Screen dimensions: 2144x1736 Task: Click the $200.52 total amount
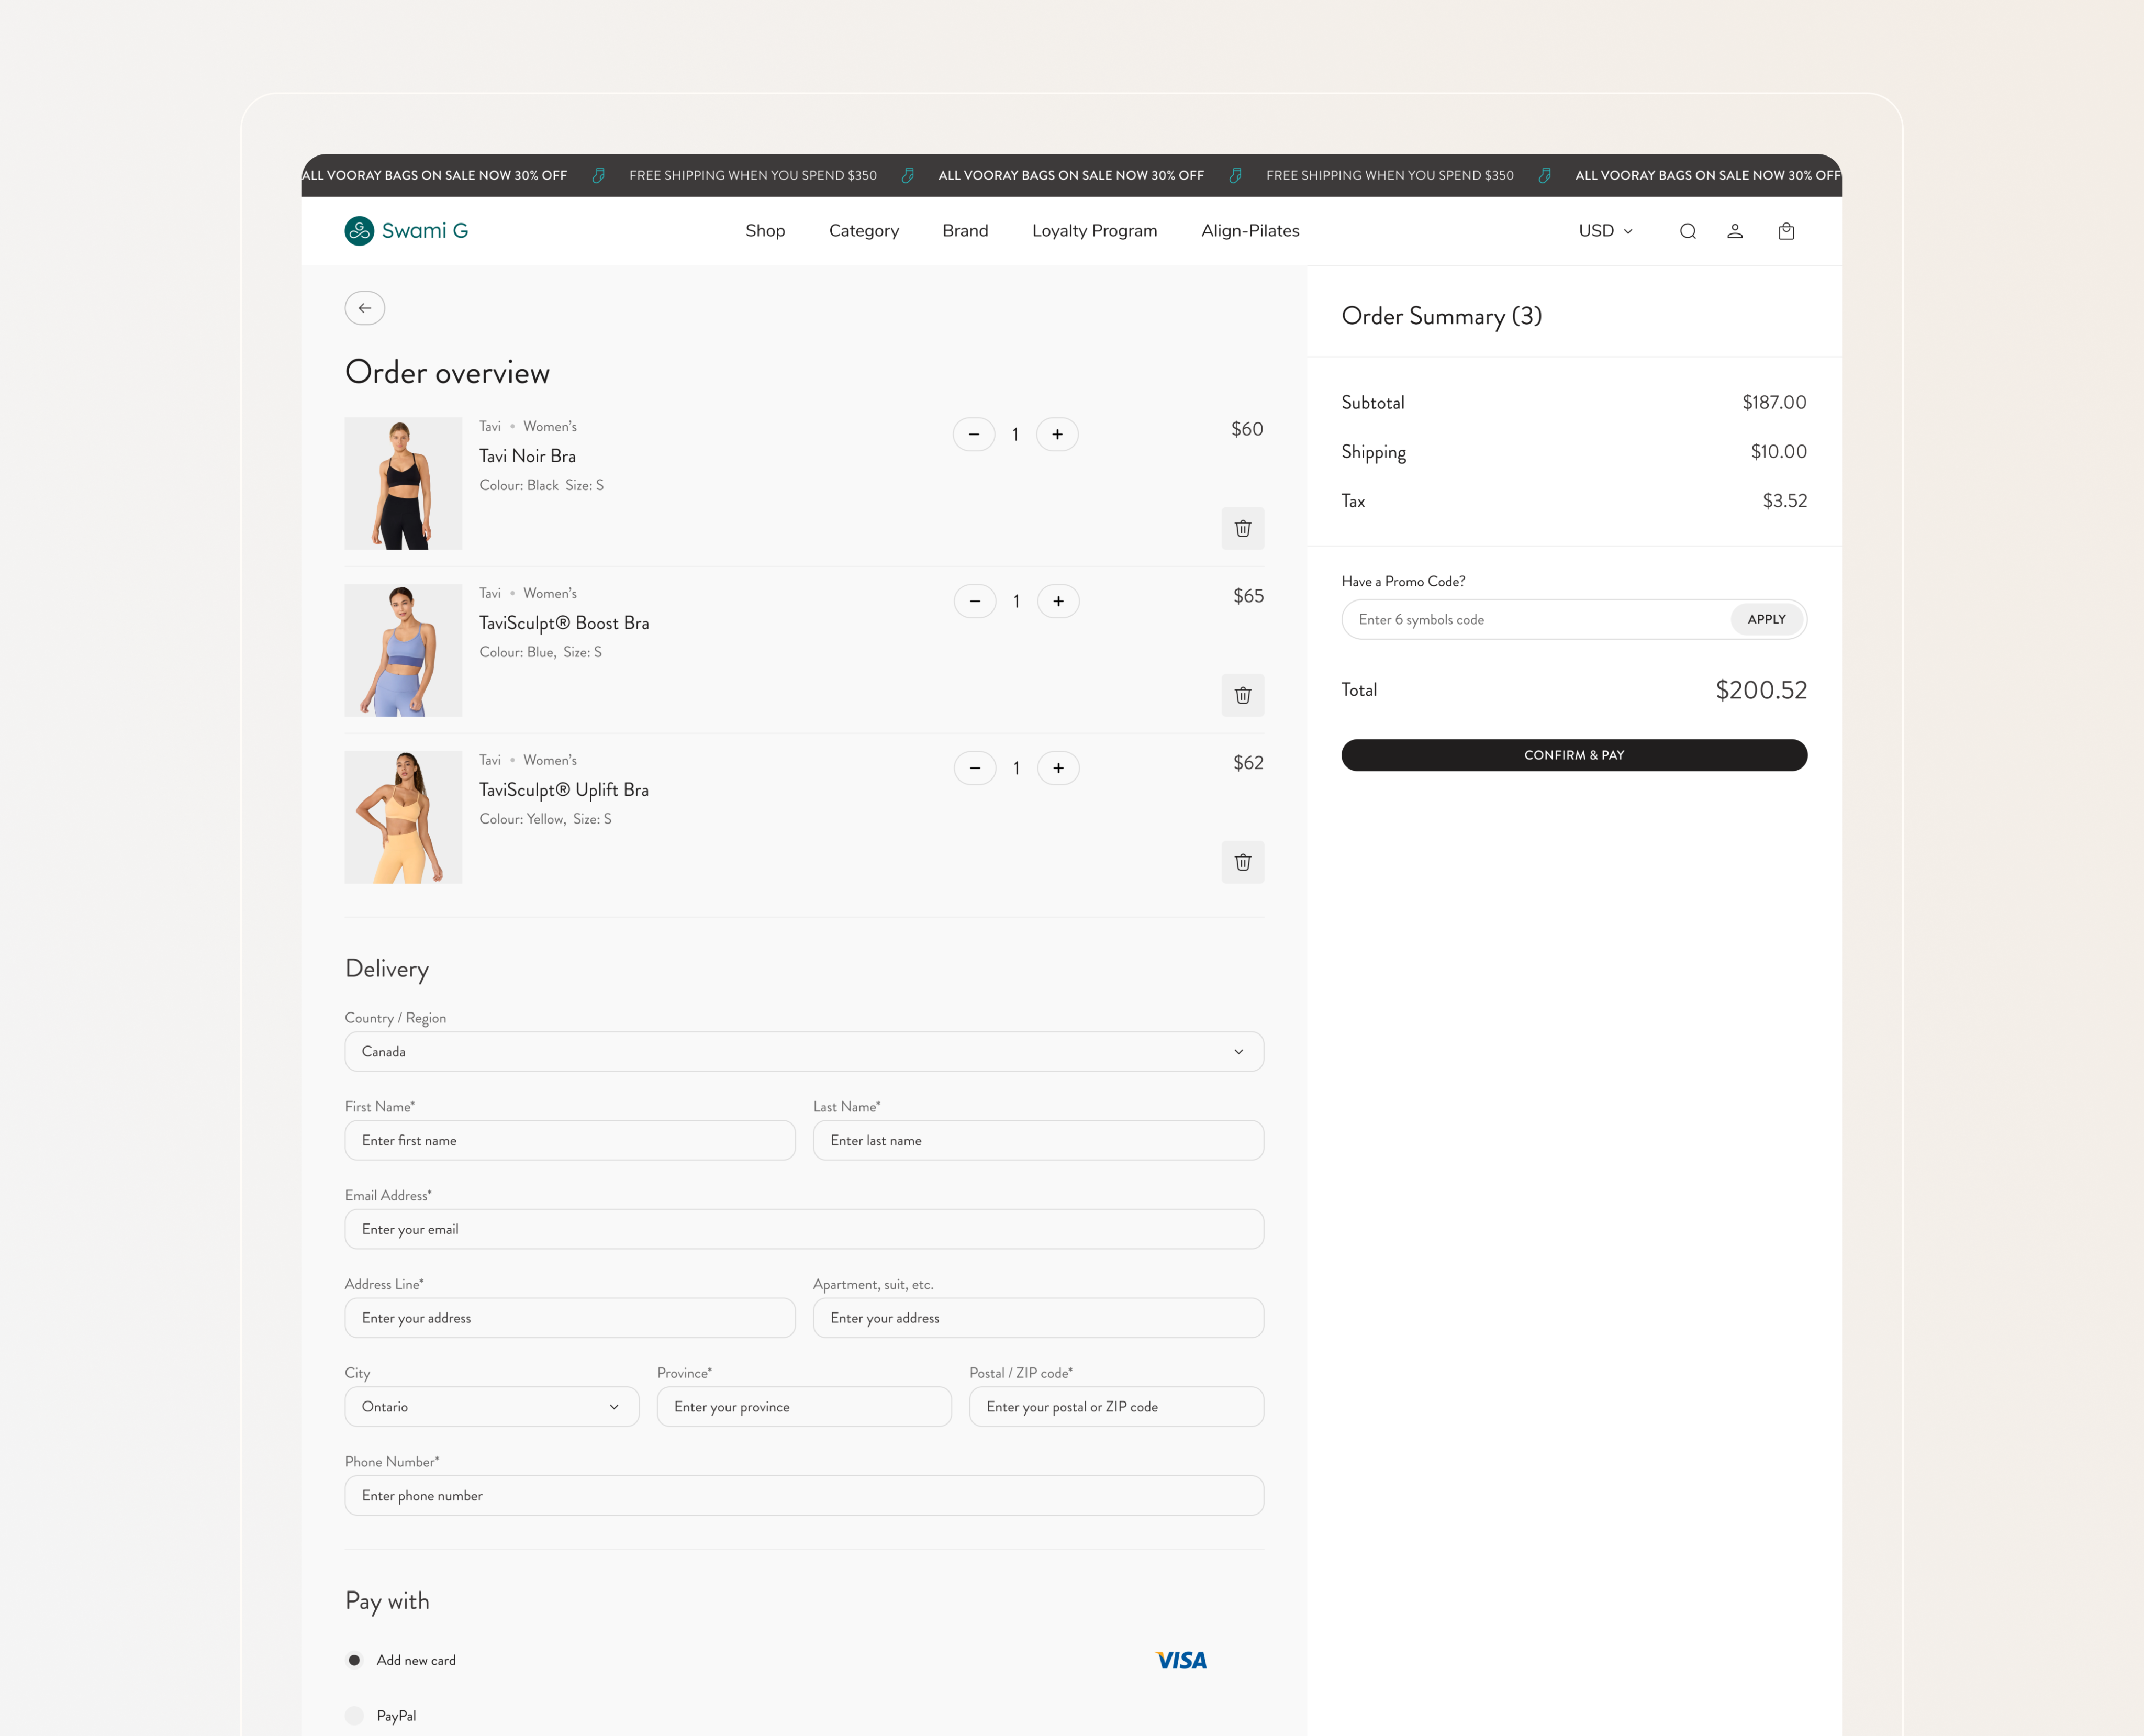click(x=1761, y=690)
